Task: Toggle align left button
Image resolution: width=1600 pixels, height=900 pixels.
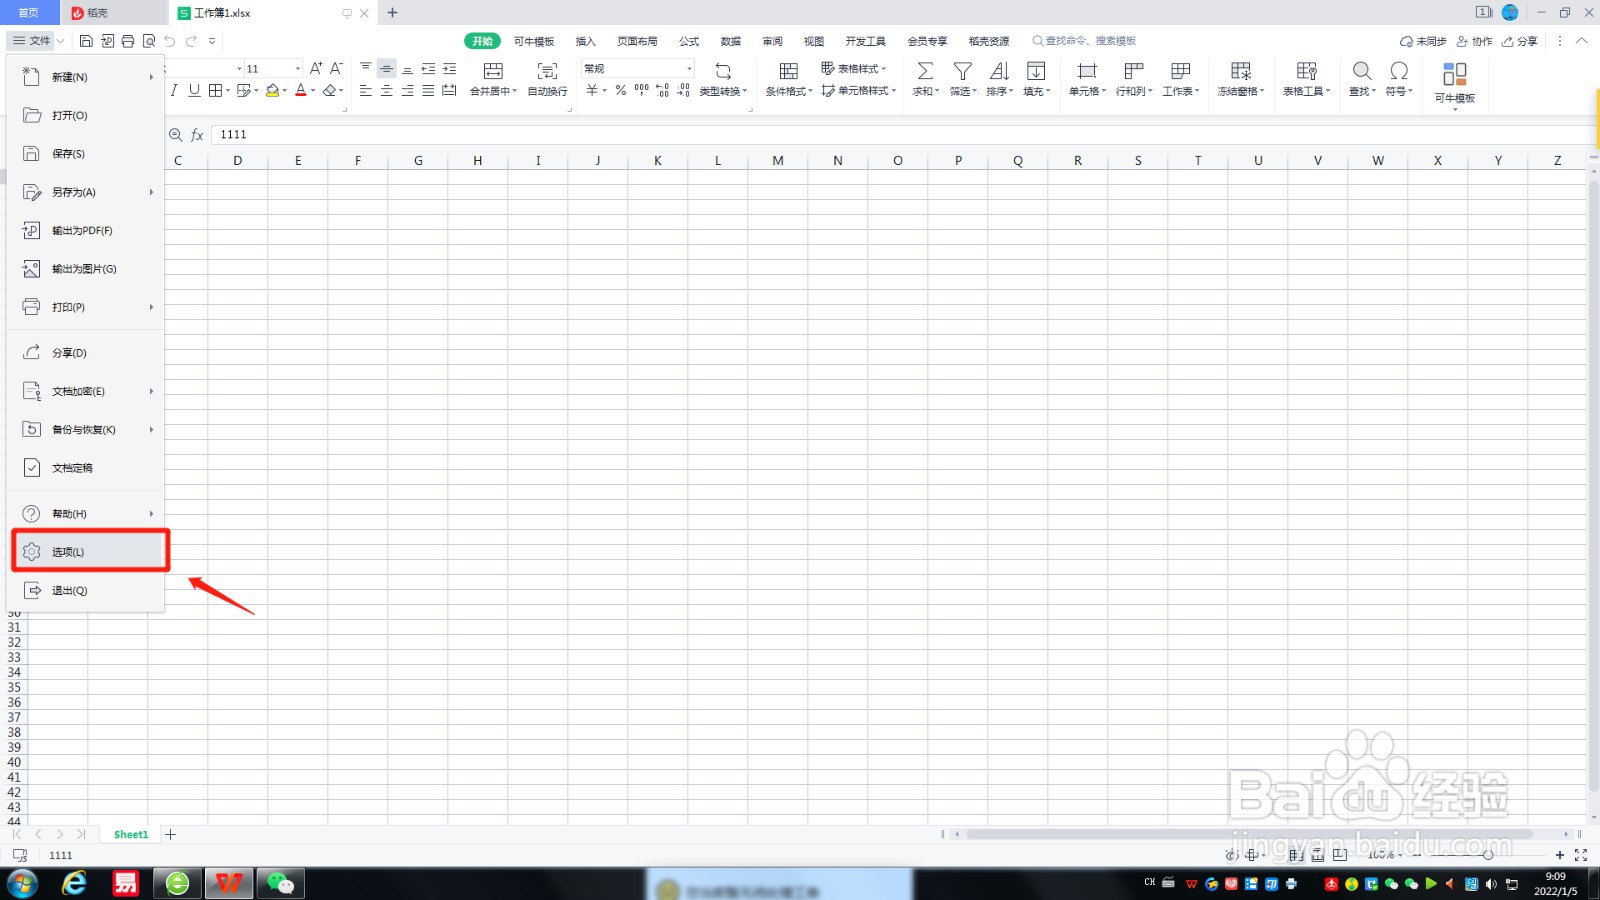Action: tap(365, 91)
